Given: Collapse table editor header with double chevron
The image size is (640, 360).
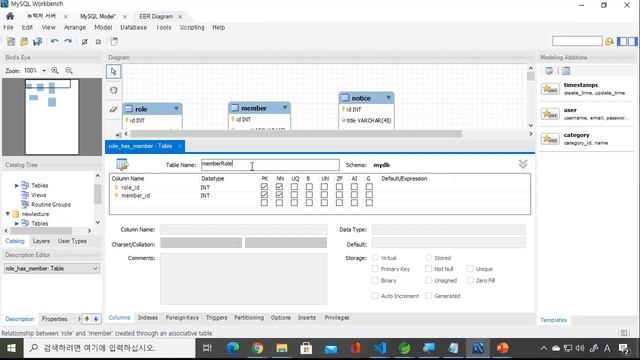Looking at the screenshot, I should [x=523, y=164].
